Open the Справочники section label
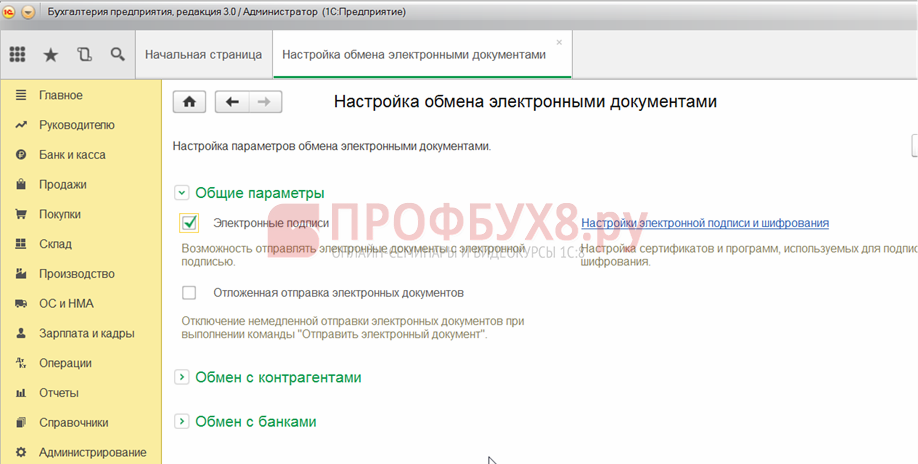Viewport: 918px width, 464px height. point(74,422)
